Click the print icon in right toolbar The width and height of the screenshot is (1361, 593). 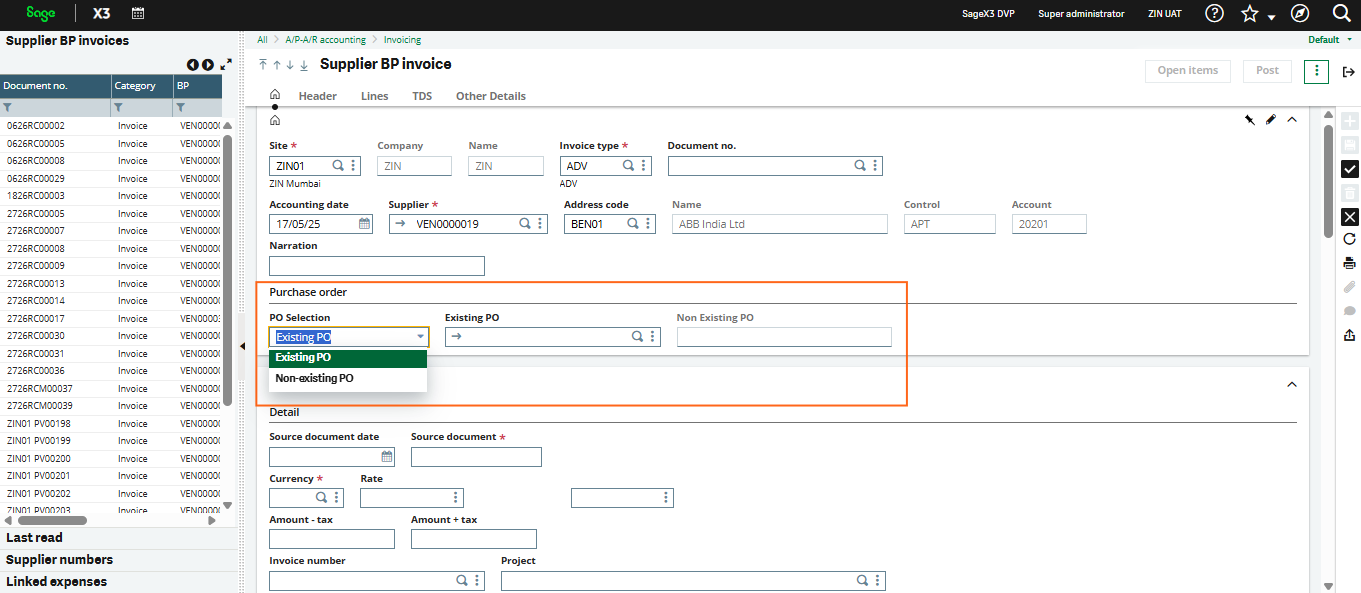point(1350,262)
